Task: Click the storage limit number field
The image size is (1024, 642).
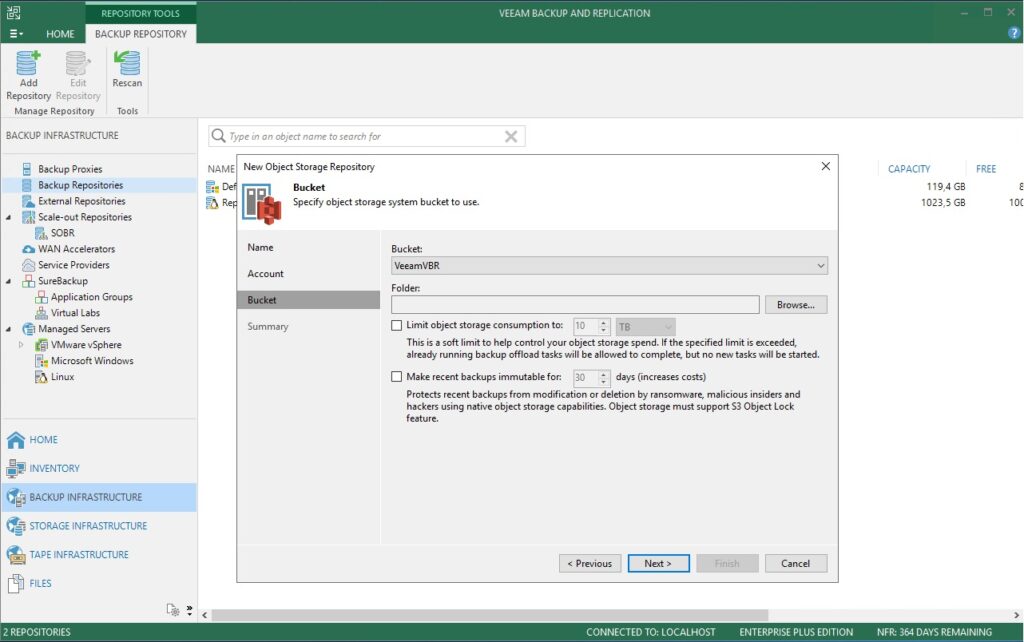Action: (585, 326)
